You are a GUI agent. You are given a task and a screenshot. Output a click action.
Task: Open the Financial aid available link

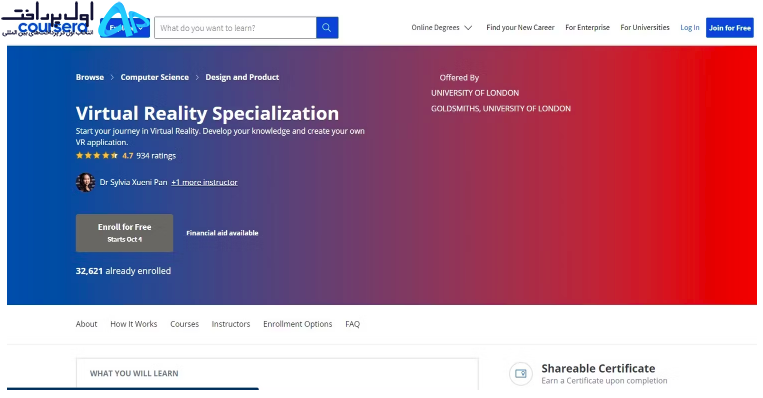pos(222,233)
